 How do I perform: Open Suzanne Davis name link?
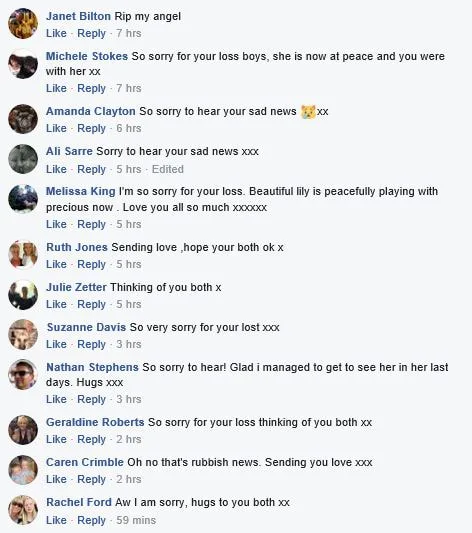pyautogui.click(x=86, y=327)
